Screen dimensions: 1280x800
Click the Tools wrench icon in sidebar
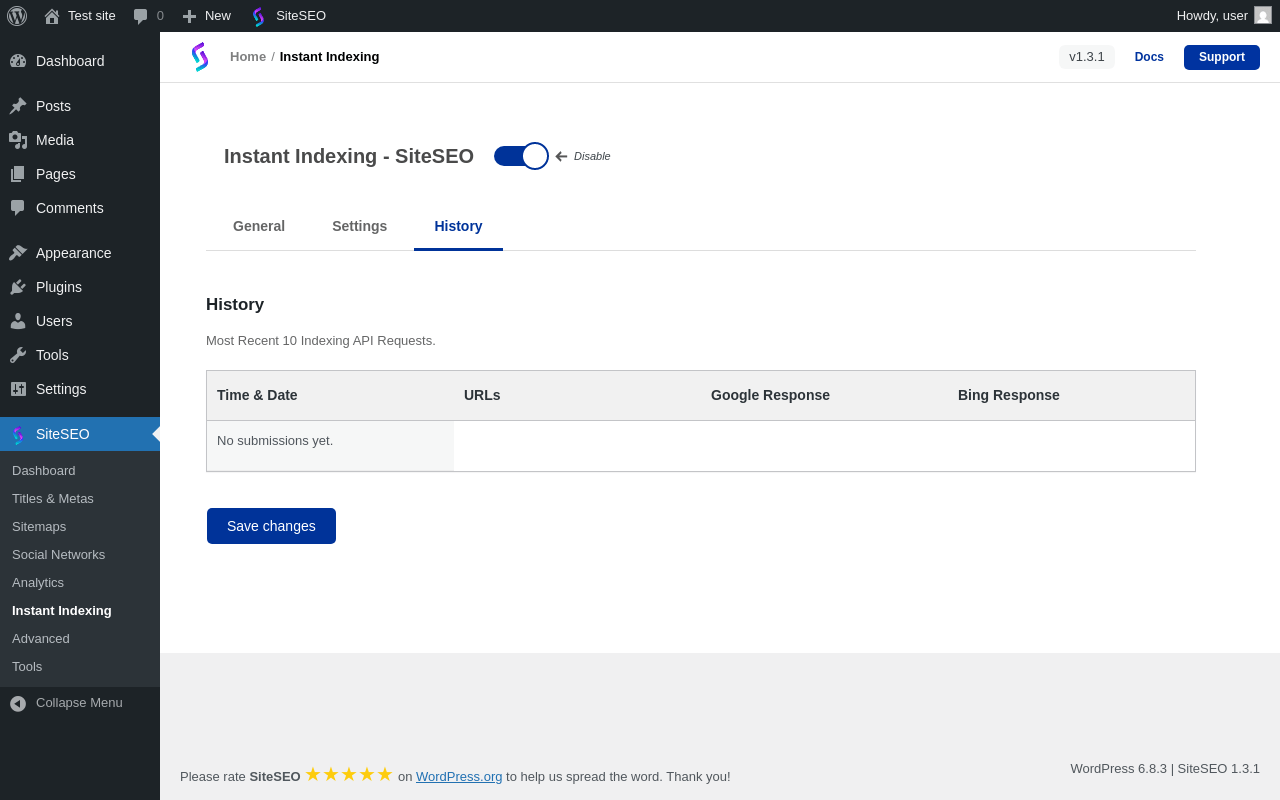[x=18, y=355]
